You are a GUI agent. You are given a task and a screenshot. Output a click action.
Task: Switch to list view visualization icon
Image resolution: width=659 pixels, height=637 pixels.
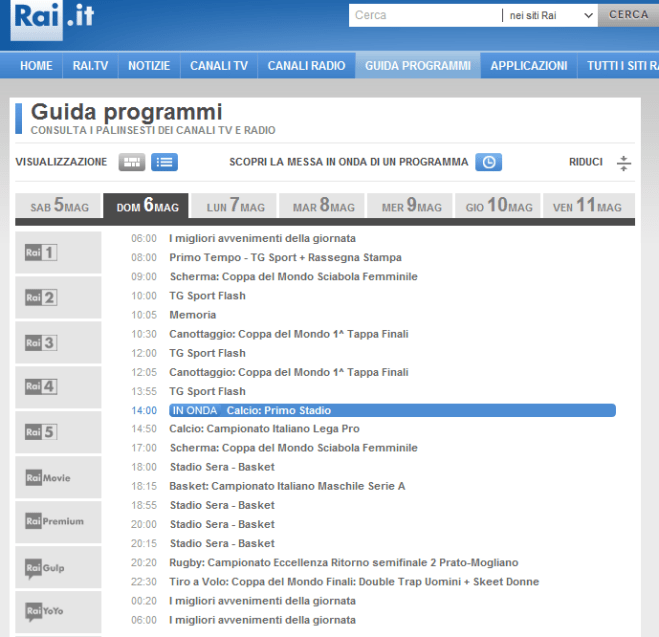tap(164, 162)
